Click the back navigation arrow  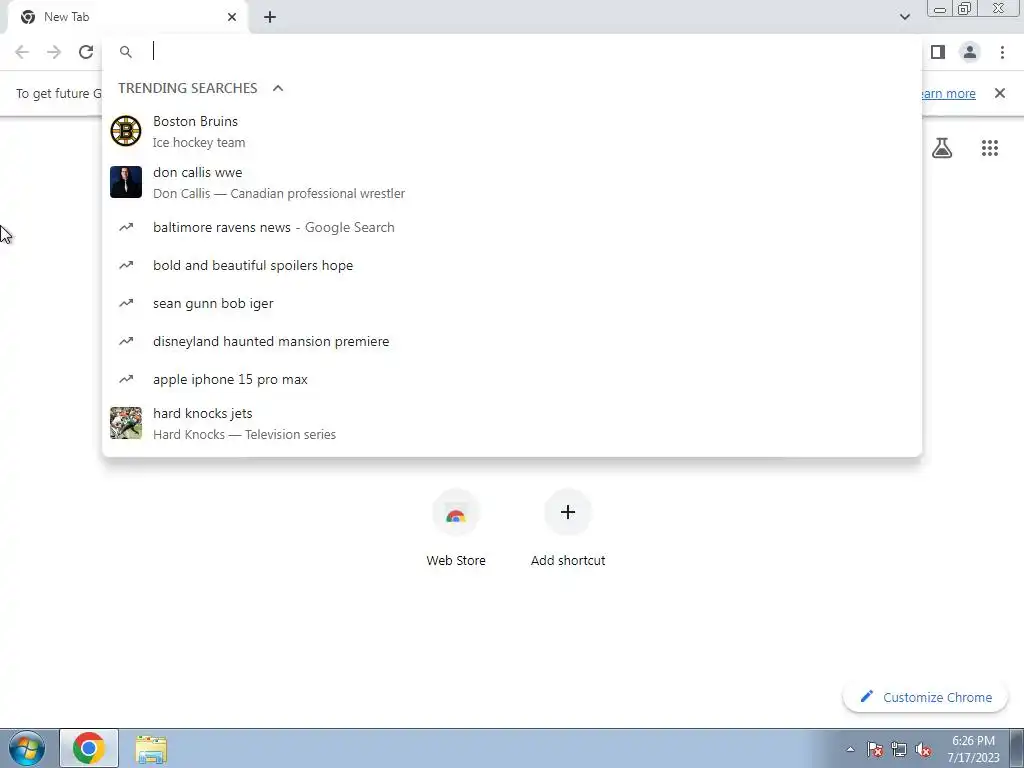click(22, 52)
